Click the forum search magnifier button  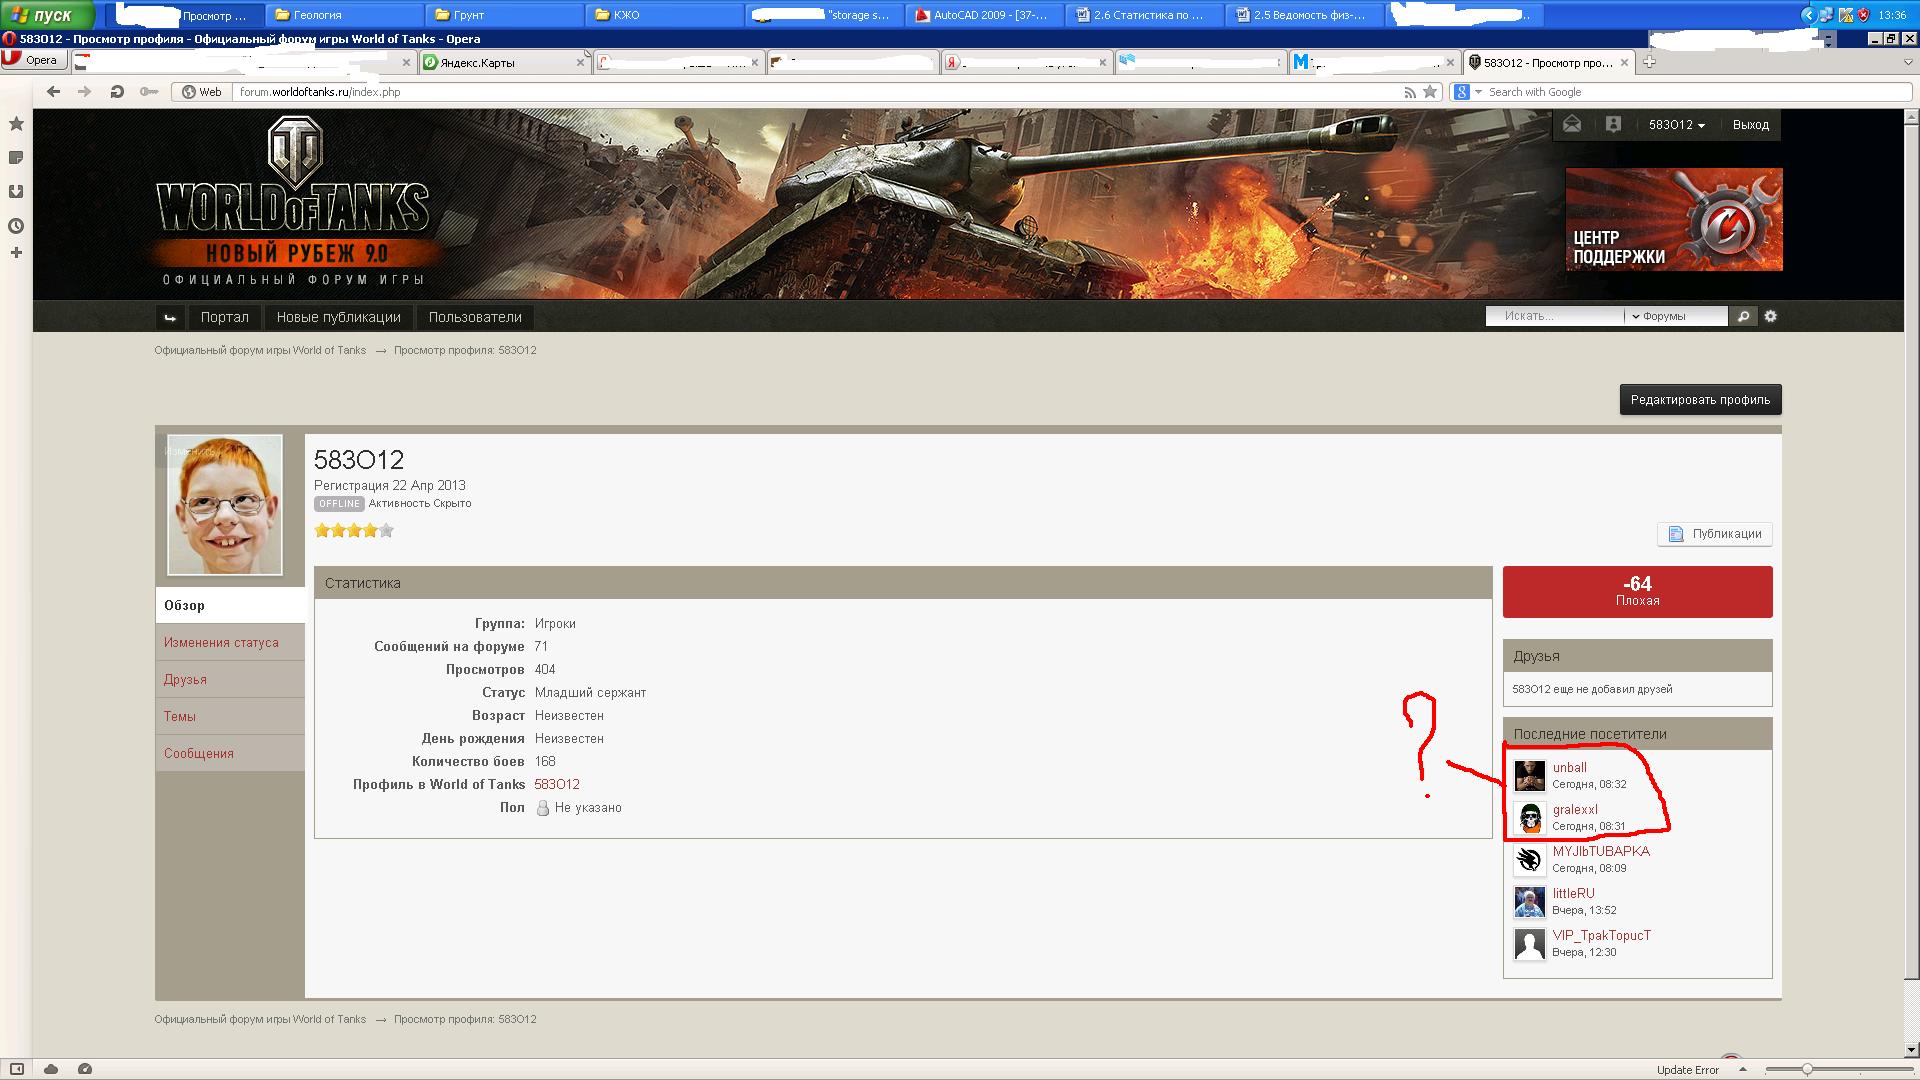click(1743, 316)
